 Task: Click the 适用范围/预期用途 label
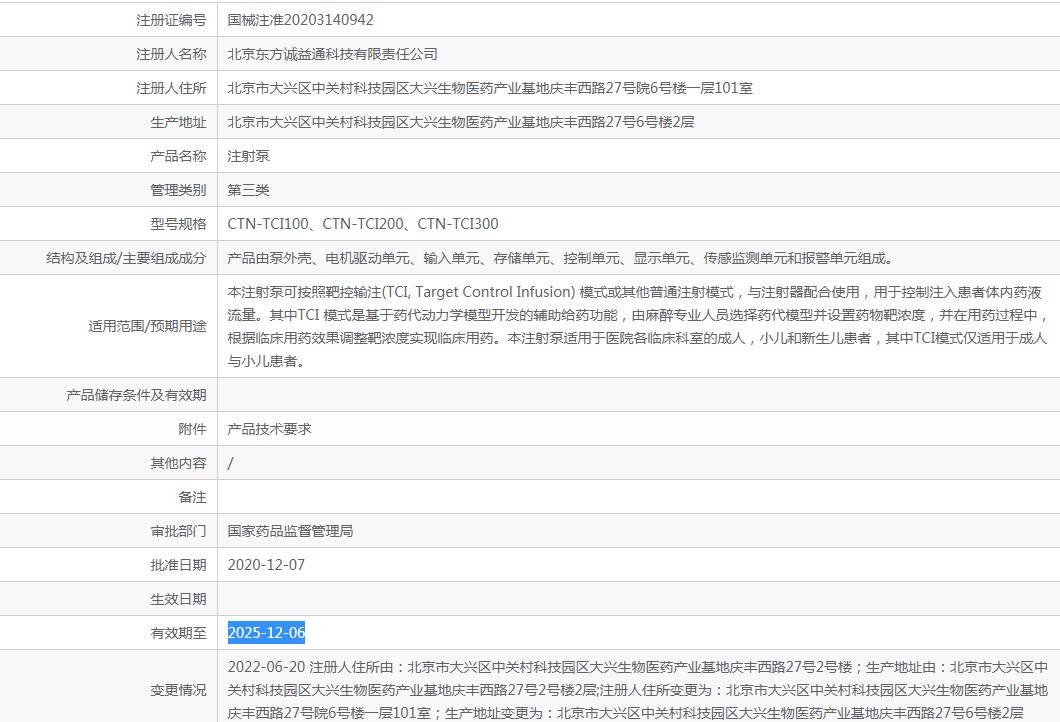point(147,327)
